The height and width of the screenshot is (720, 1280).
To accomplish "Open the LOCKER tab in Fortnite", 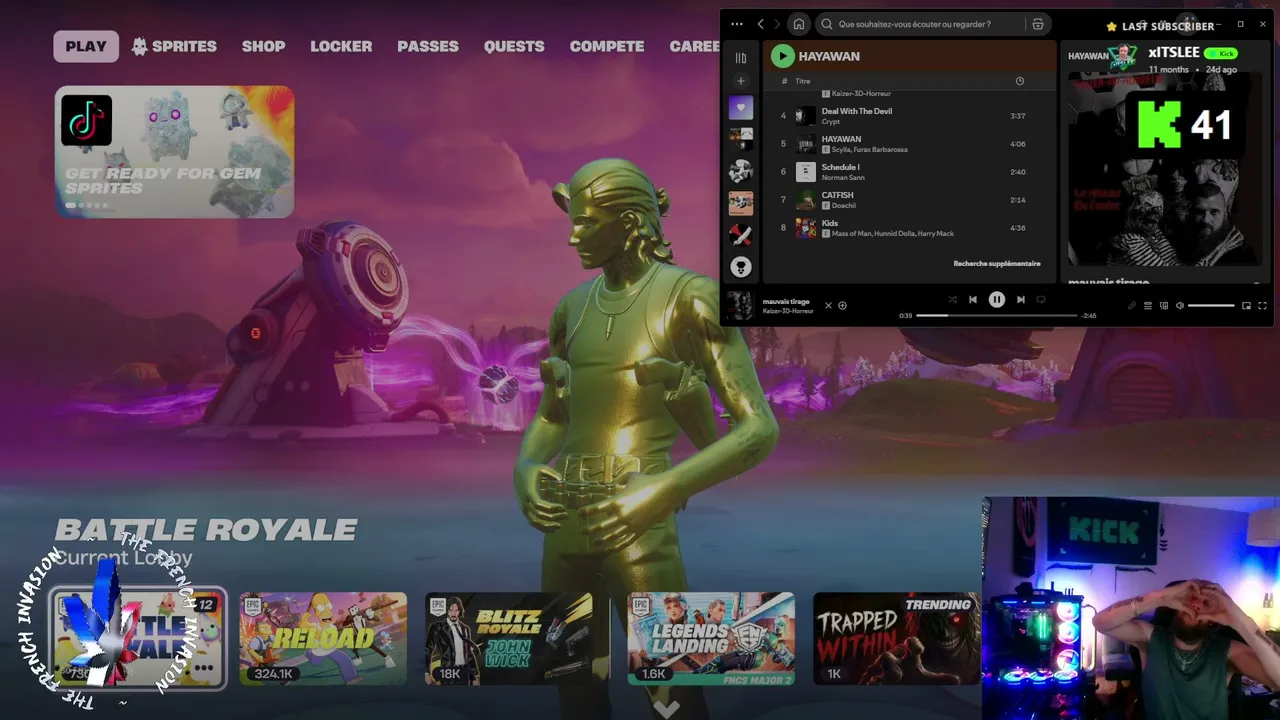I will click(x=341, y=46).
